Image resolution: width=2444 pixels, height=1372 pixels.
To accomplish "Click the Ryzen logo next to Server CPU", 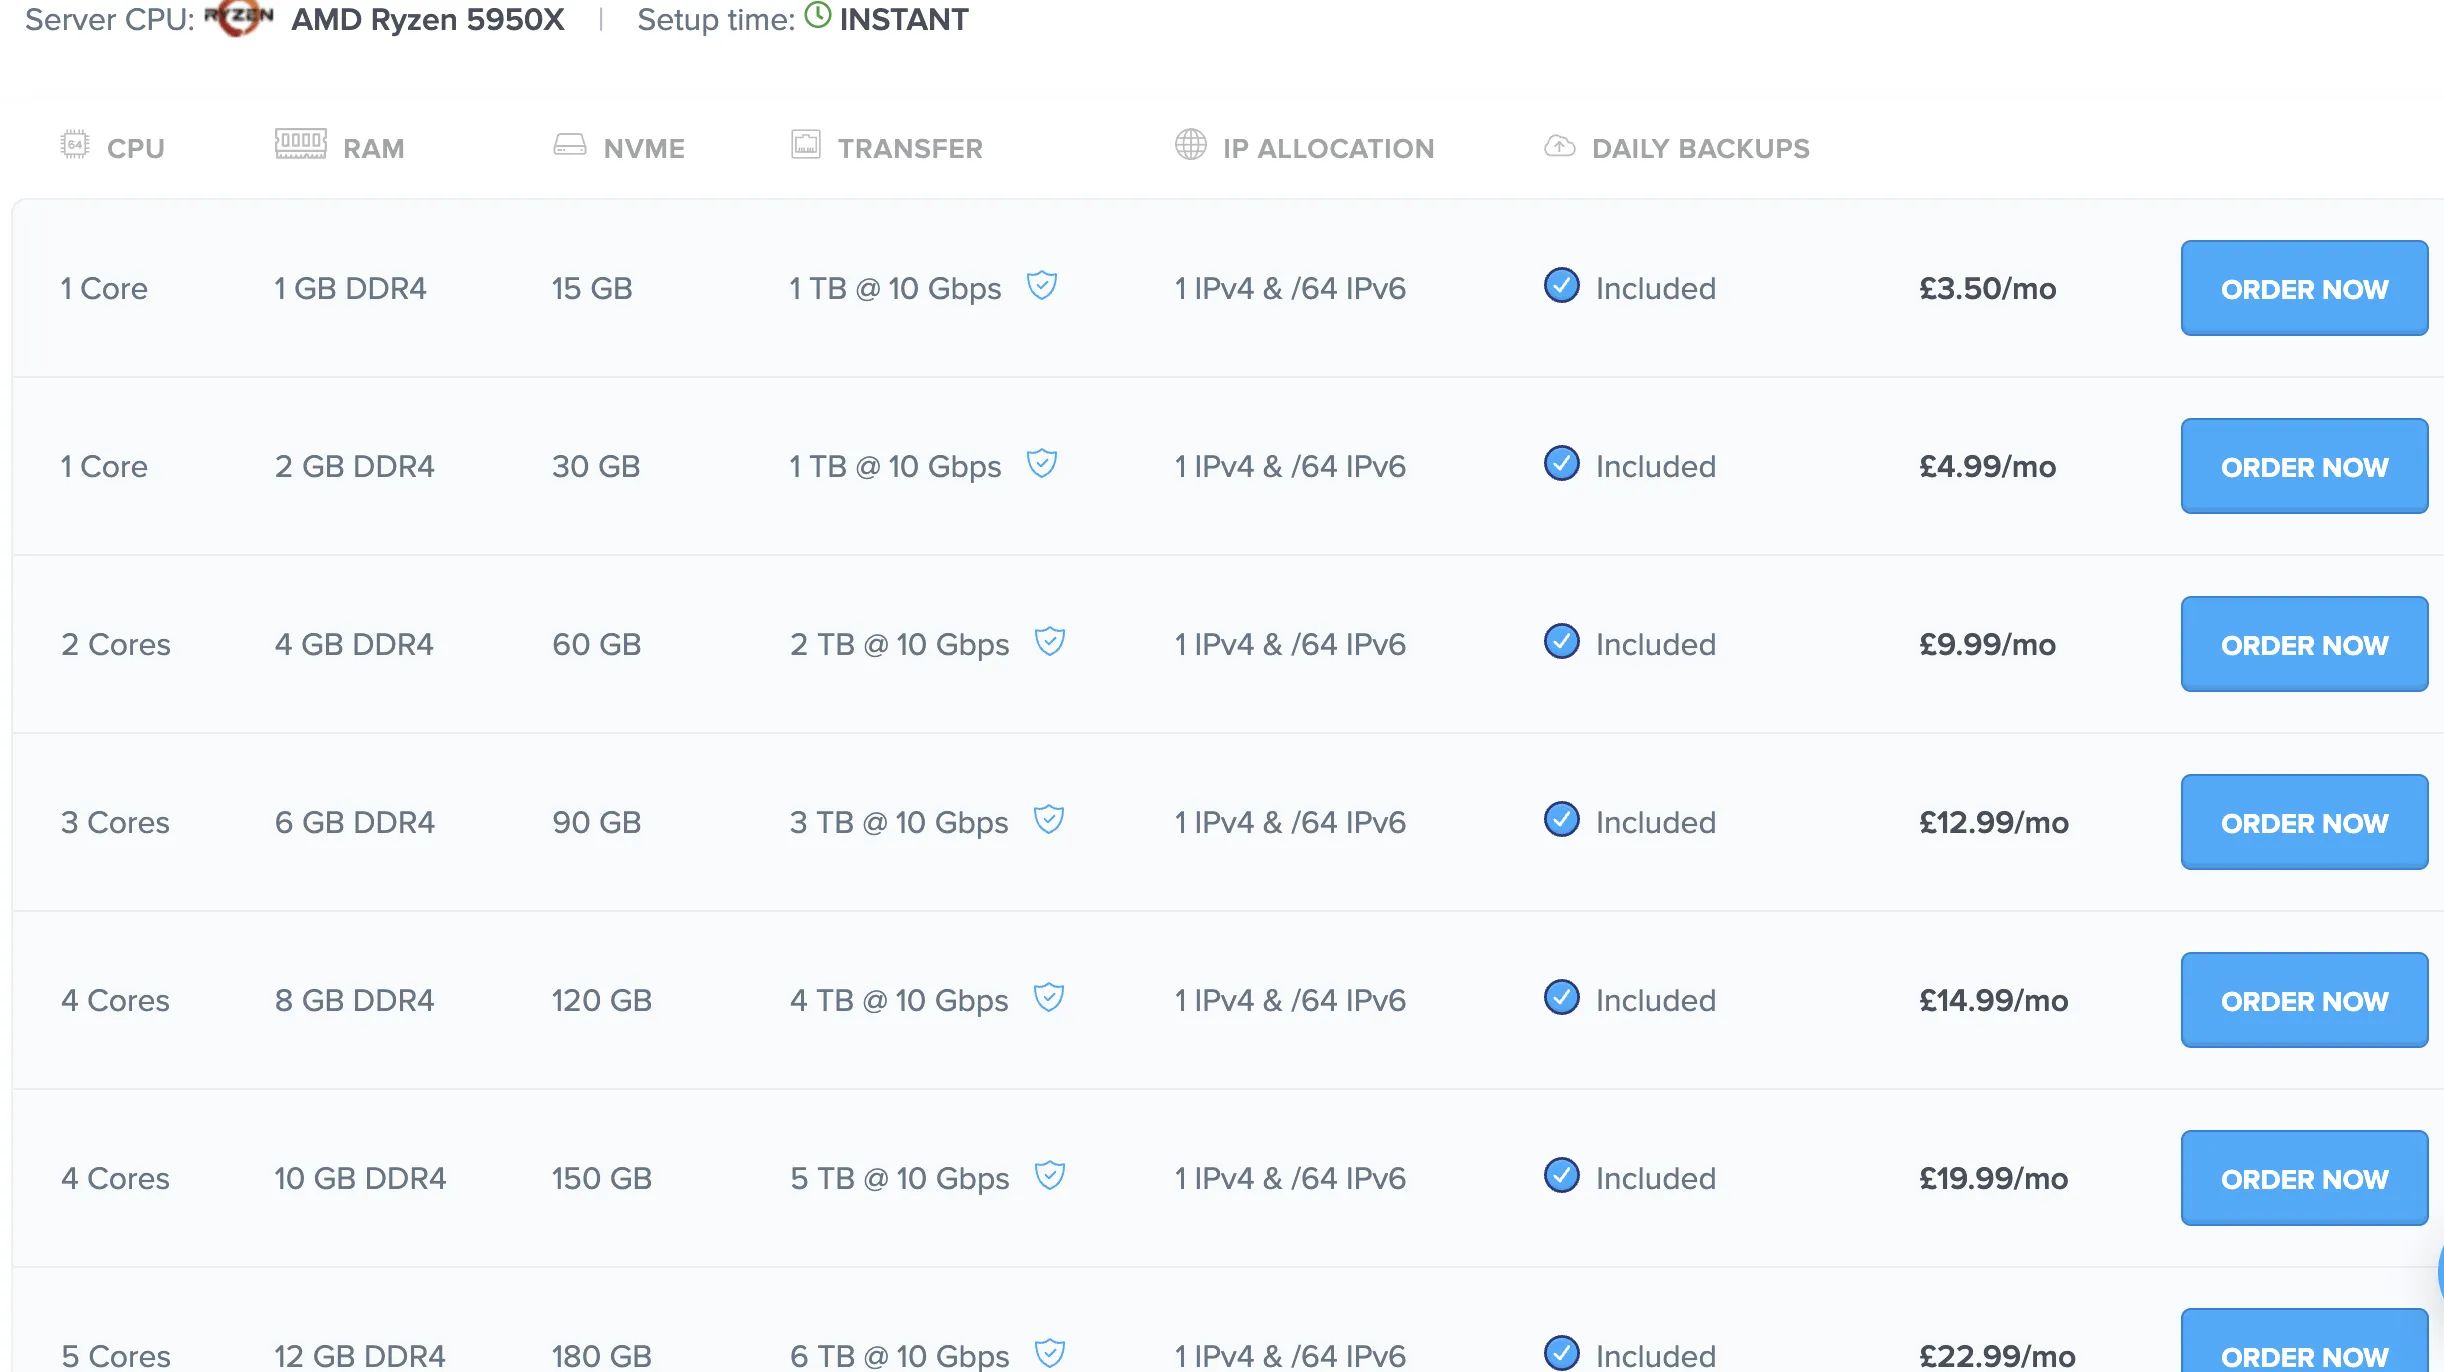I will pos(238,18).
